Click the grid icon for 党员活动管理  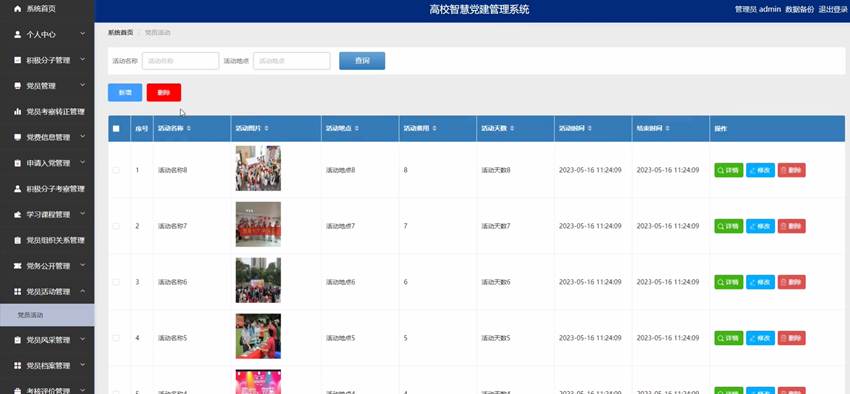pyautogui.click(x=17, y=292)
